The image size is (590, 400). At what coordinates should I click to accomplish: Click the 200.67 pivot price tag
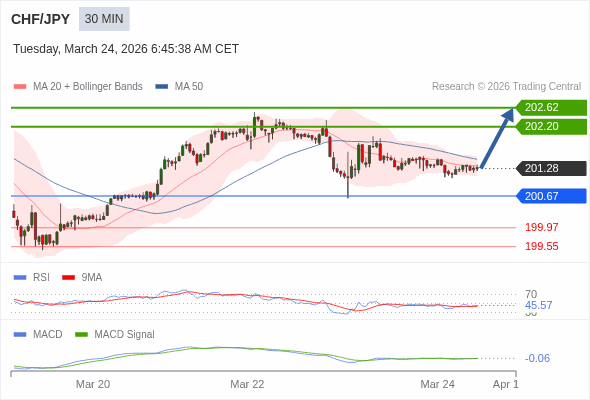[x=551, y=196]
